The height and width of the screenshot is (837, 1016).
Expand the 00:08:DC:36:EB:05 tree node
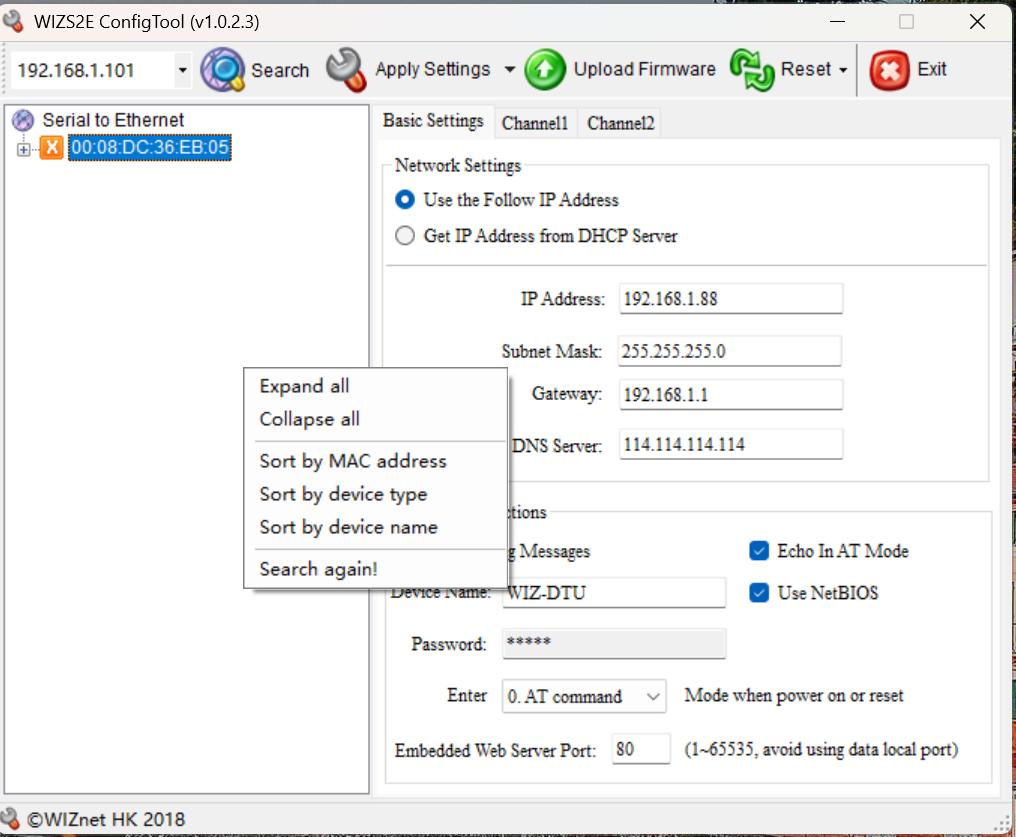click(x=23, y=149)
